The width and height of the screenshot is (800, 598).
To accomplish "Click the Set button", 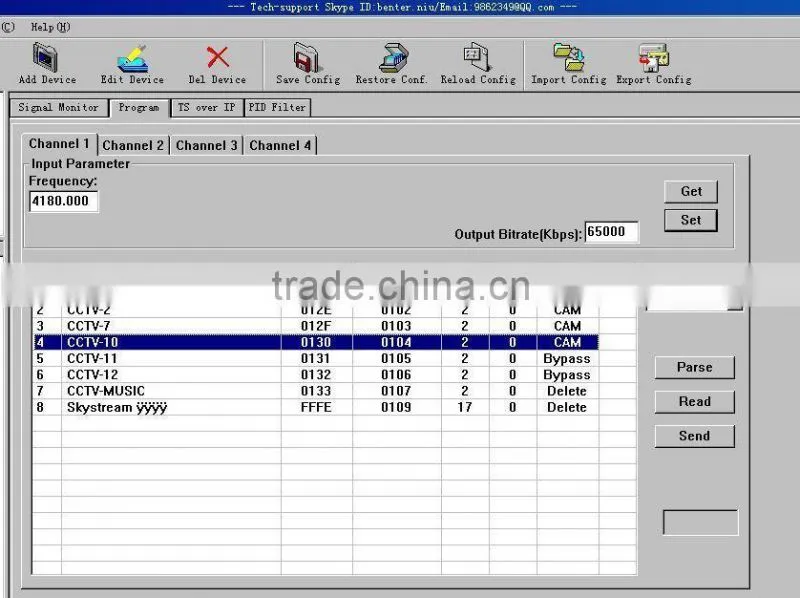I will coord(691,220).
